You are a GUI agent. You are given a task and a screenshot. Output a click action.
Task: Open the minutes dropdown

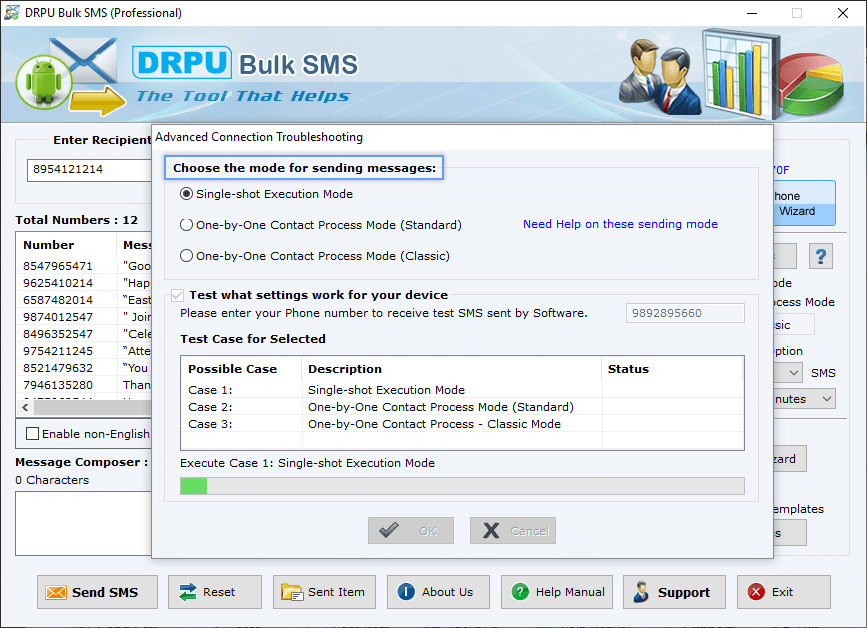pyautogui.click(x=827, y=399)
